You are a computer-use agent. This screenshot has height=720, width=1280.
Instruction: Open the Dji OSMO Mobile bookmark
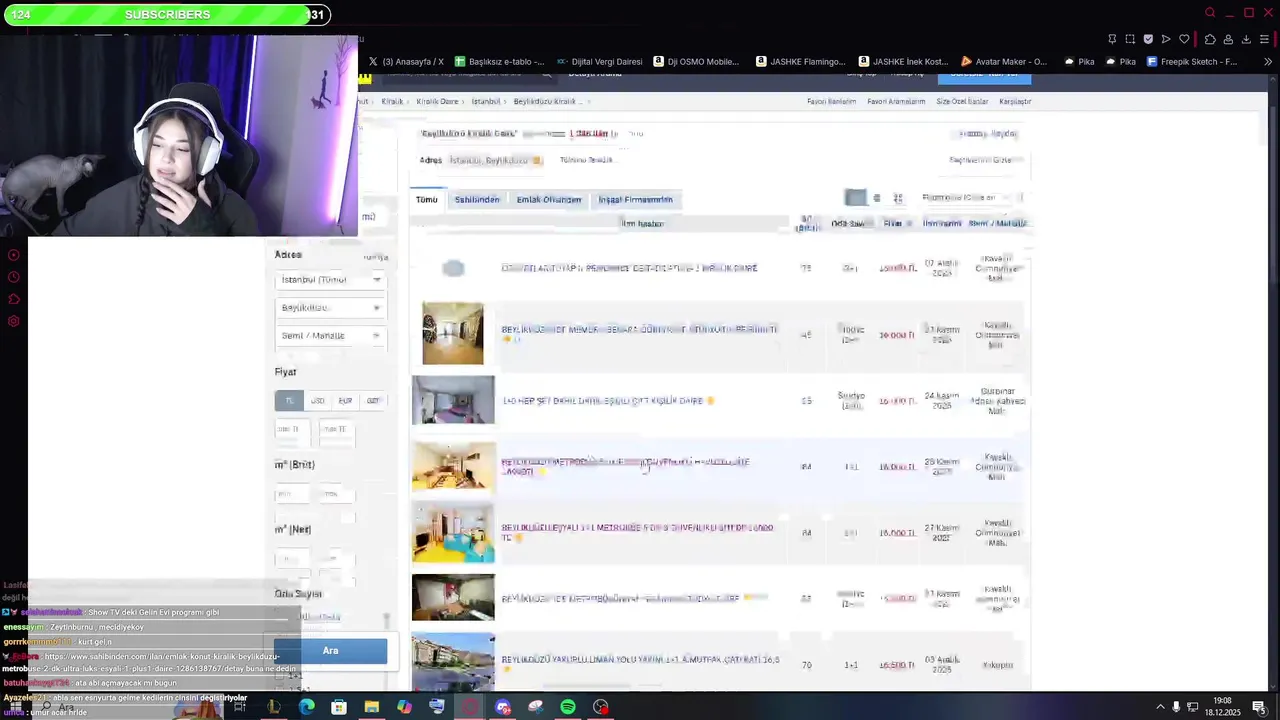pyautogui.click(x=696, y=61)
